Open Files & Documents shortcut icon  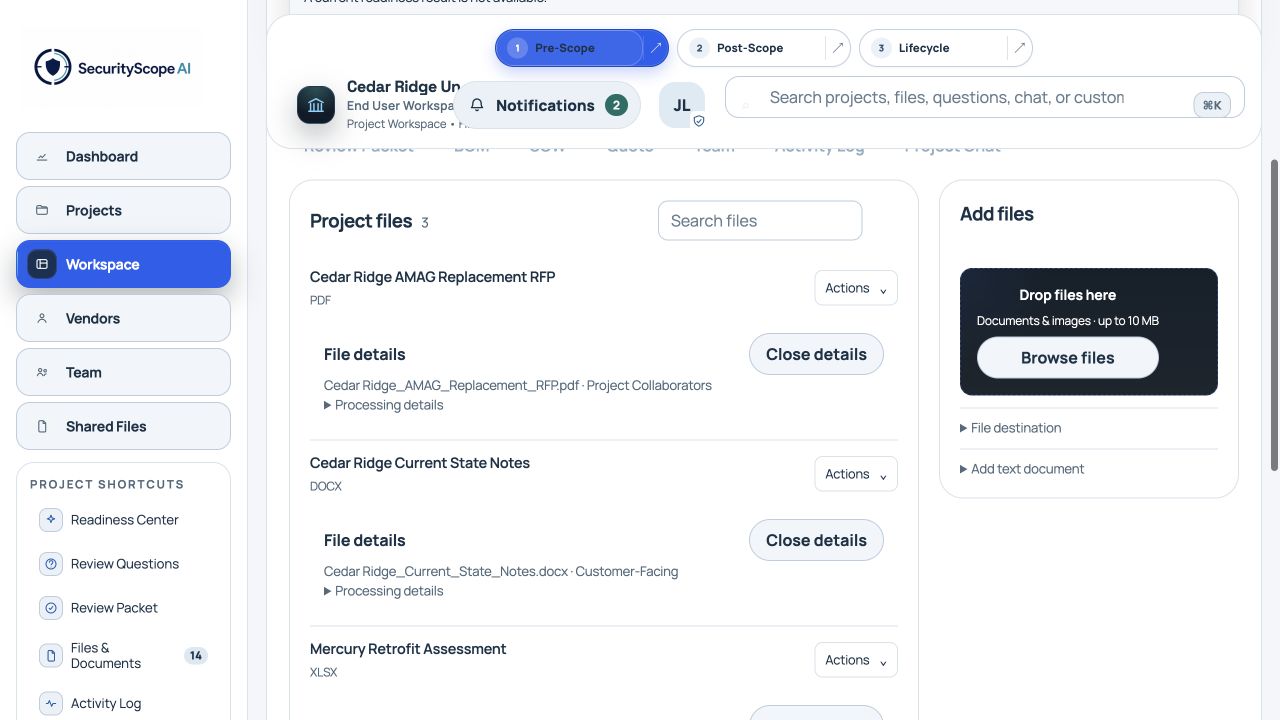pos(51,656)
